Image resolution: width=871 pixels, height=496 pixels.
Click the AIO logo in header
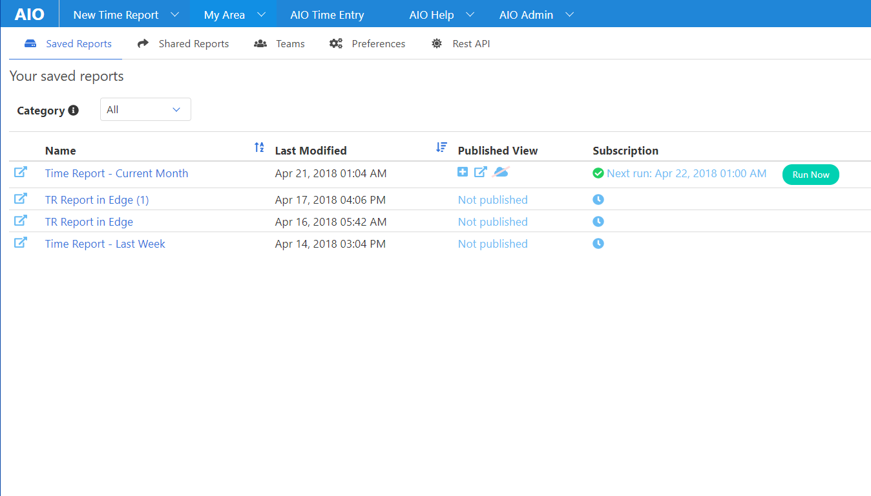pyautogui.click(x=29, y=14)
